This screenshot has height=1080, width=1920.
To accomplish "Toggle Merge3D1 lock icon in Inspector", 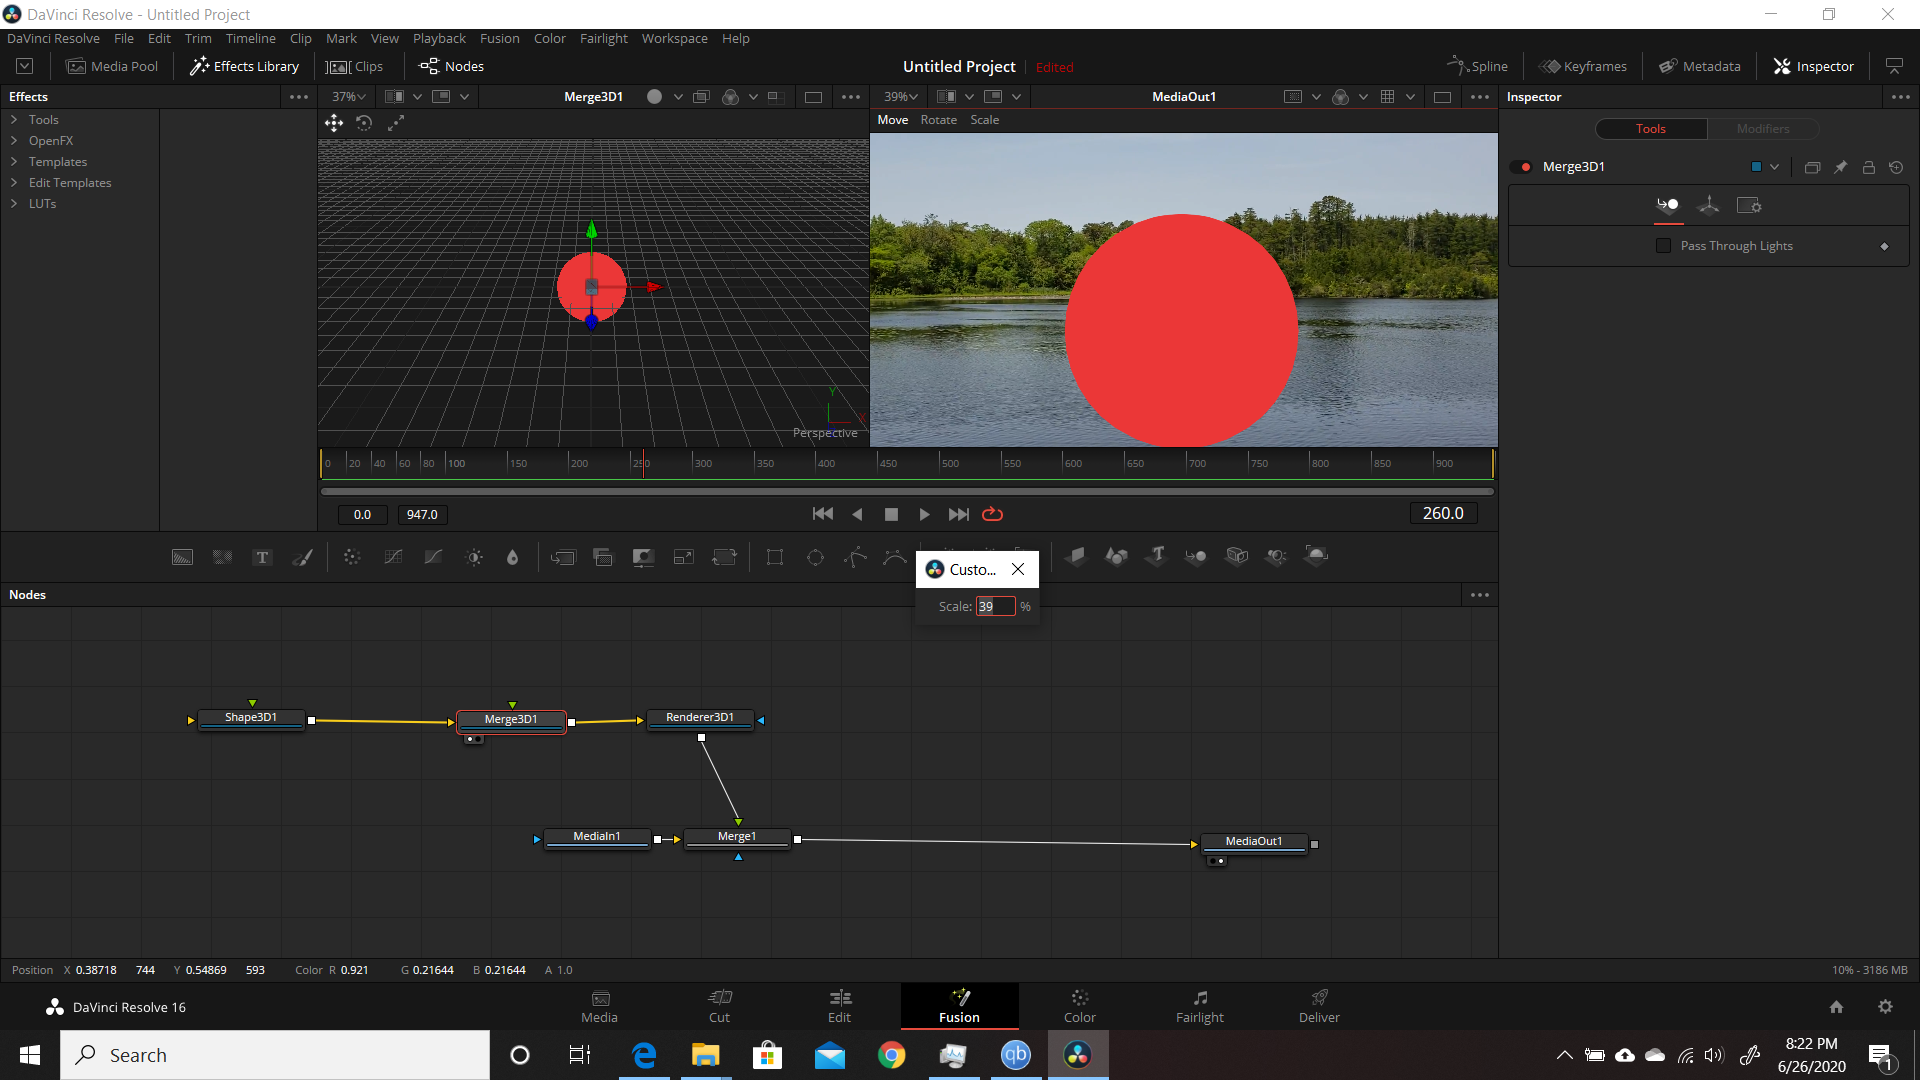I will pos(1868,167).
